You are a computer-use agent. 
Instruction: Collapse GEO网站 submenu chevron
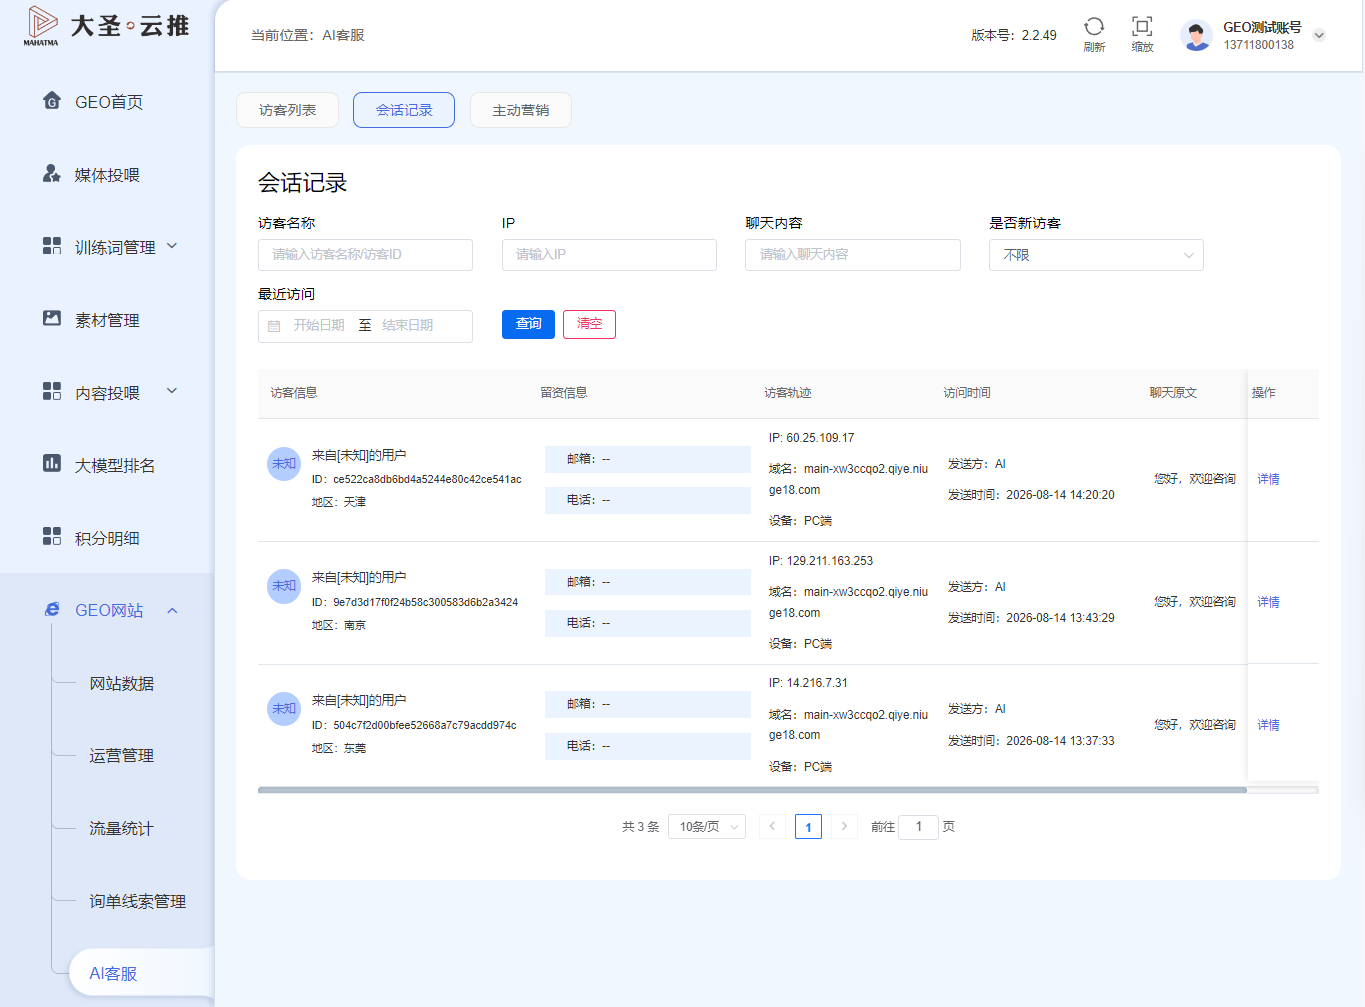(x=172, y=610)
